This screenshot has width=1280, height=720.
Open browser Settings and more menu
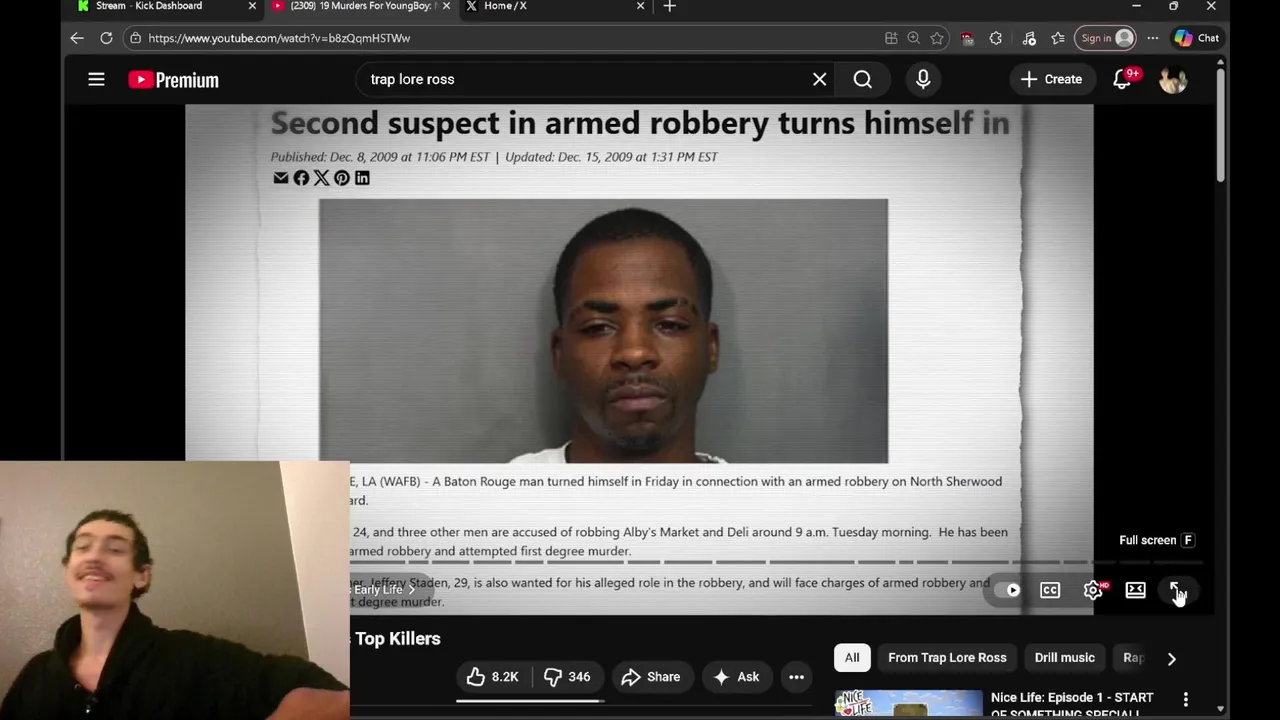1153,38
